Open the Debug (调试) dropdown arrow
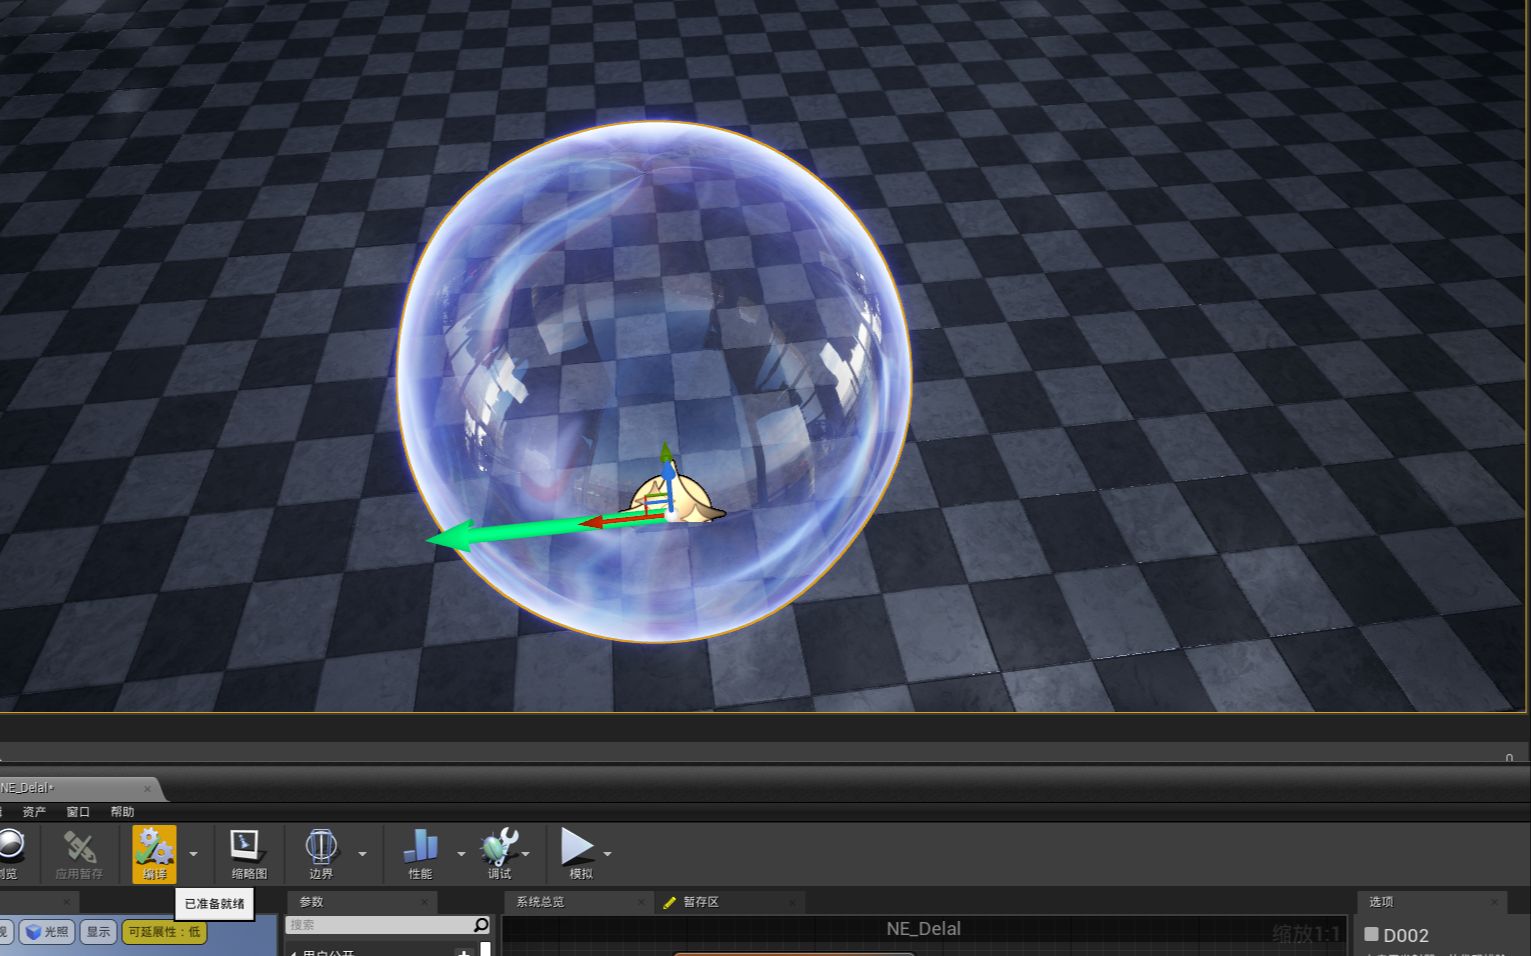Image resolution: width=1531 pixels, height=956 pixels. pos(525,853)
